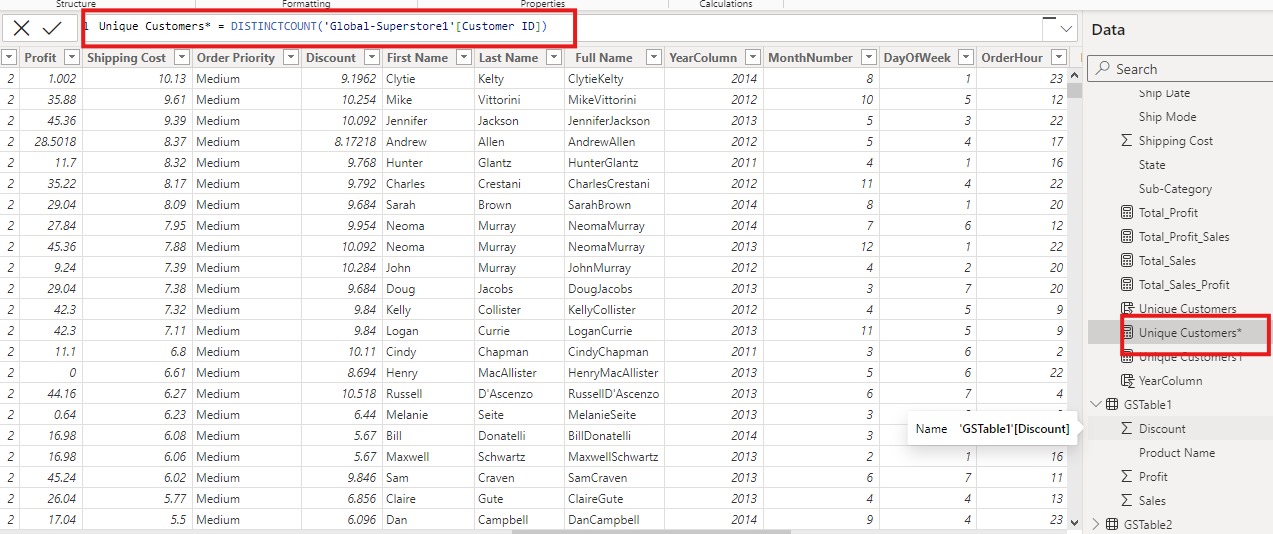Expand the GSTable2 table node
Screen dimensions: 1273x534
pos(1095,524)
